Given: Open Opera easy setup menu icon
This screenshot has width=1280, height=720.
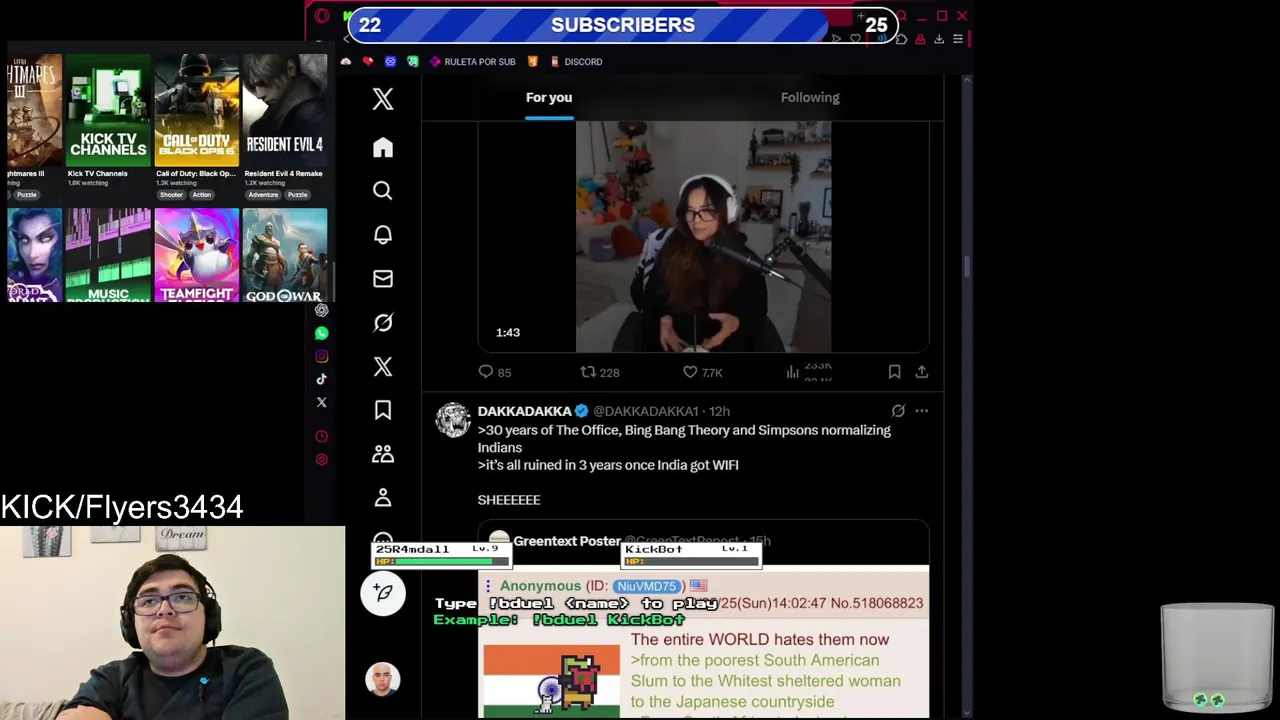Looking at the screenshot, I should click(958, 39).
